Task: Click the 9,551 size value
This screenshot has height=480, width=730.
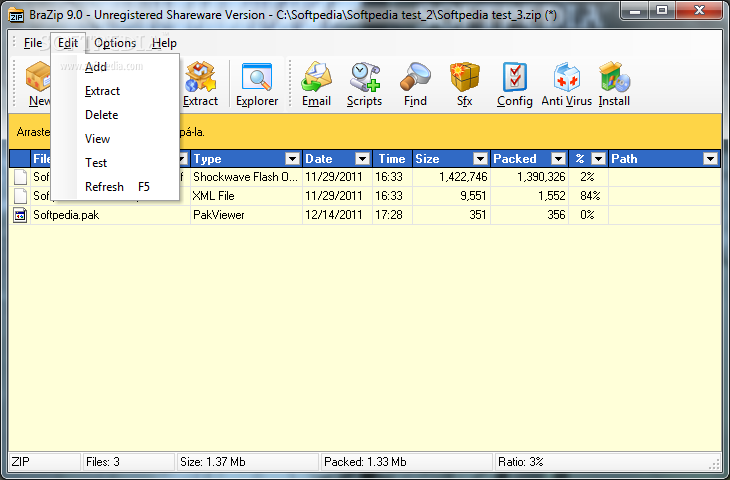Action: point(473,196)
